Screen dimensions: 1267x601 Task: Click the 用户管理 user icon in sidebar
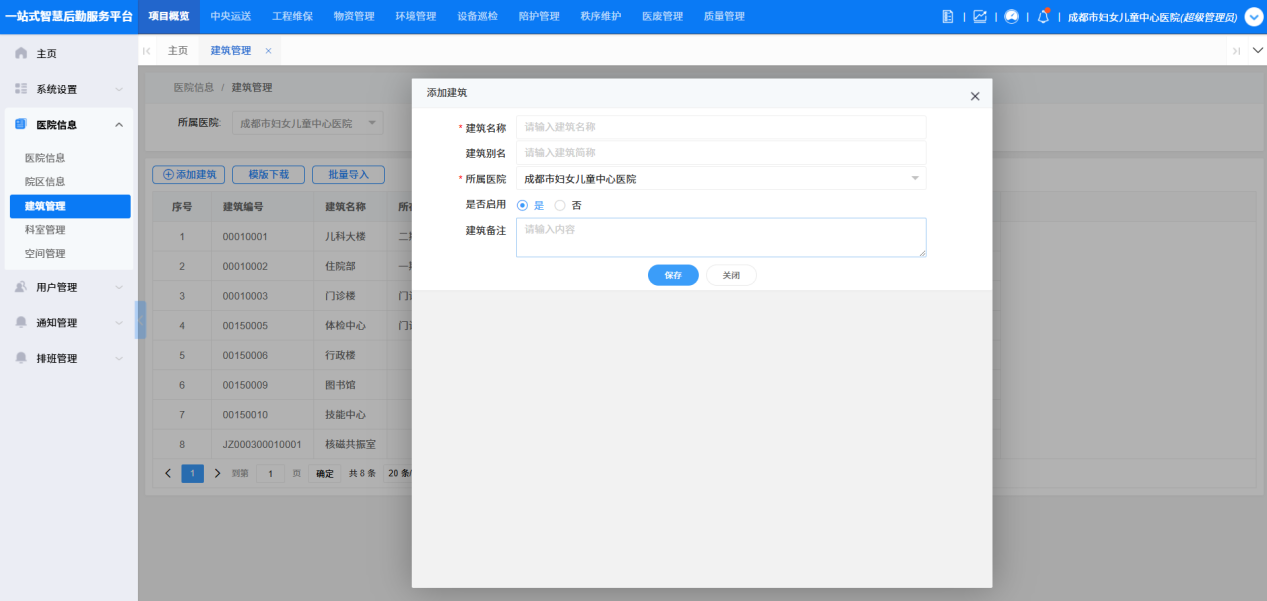click(21, 287)
